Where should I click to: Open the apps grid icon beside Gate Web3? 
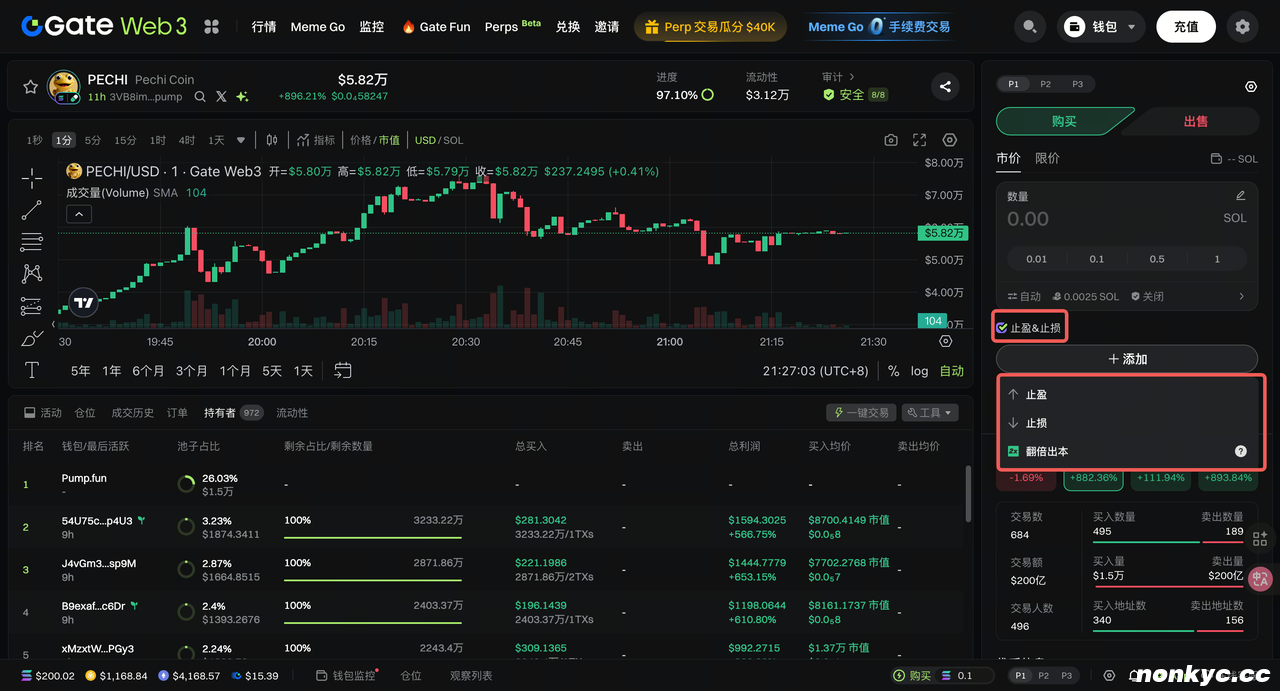[x=211, y=27]
